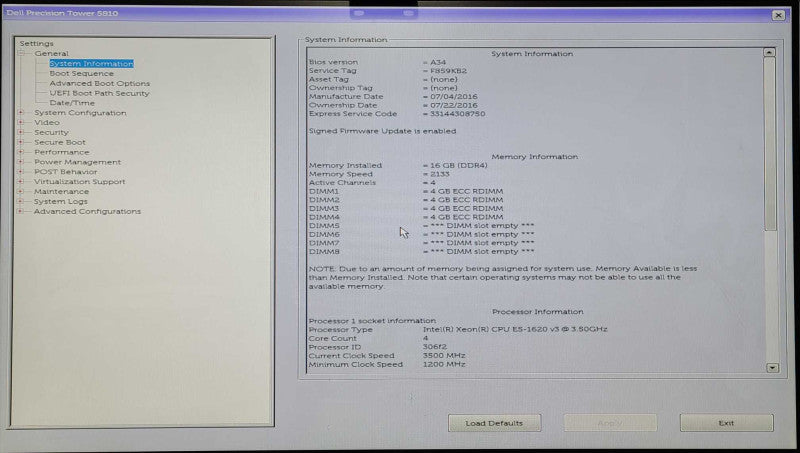This screenshot has width=800, height=453.
Task: Collapse the General tree node
Action: pyautogui.click(x=21, y=53)
